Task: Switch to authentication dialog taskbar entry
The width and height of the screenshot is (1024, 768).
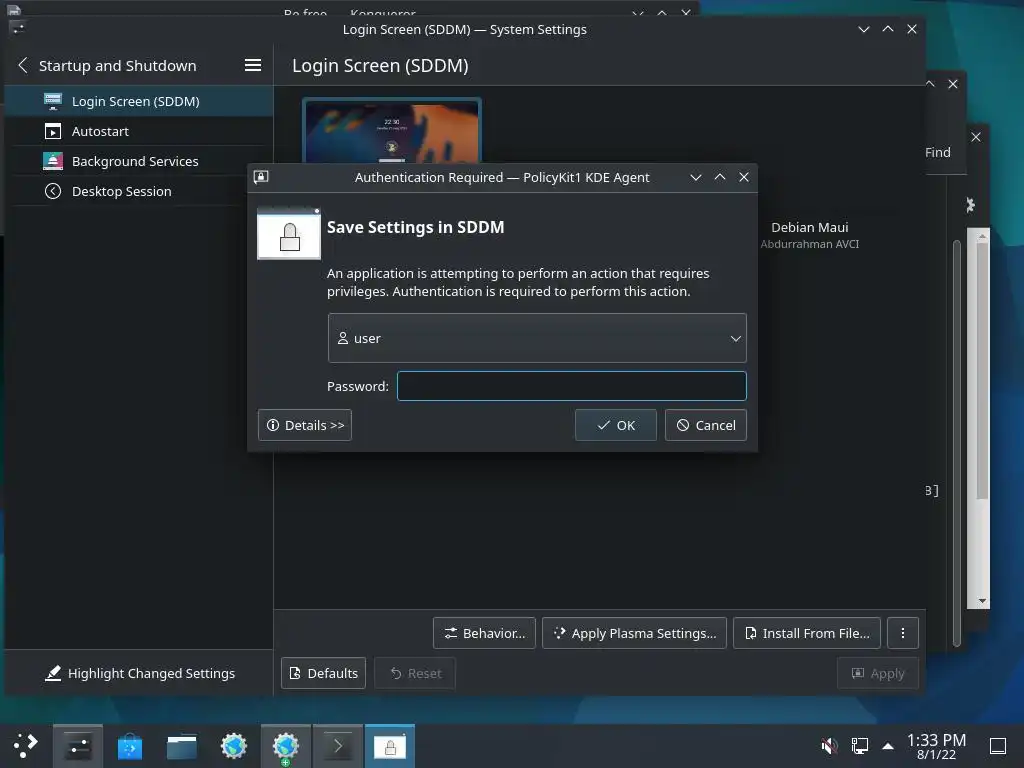Action: pos(390,746)
